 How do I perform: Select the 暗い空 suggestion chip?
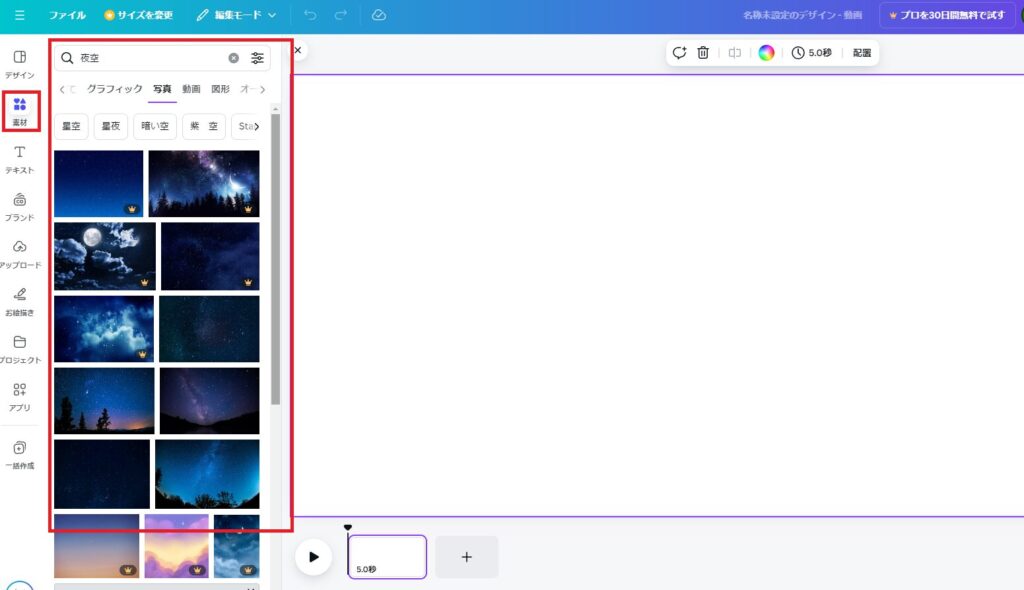(x=155, y=126)
